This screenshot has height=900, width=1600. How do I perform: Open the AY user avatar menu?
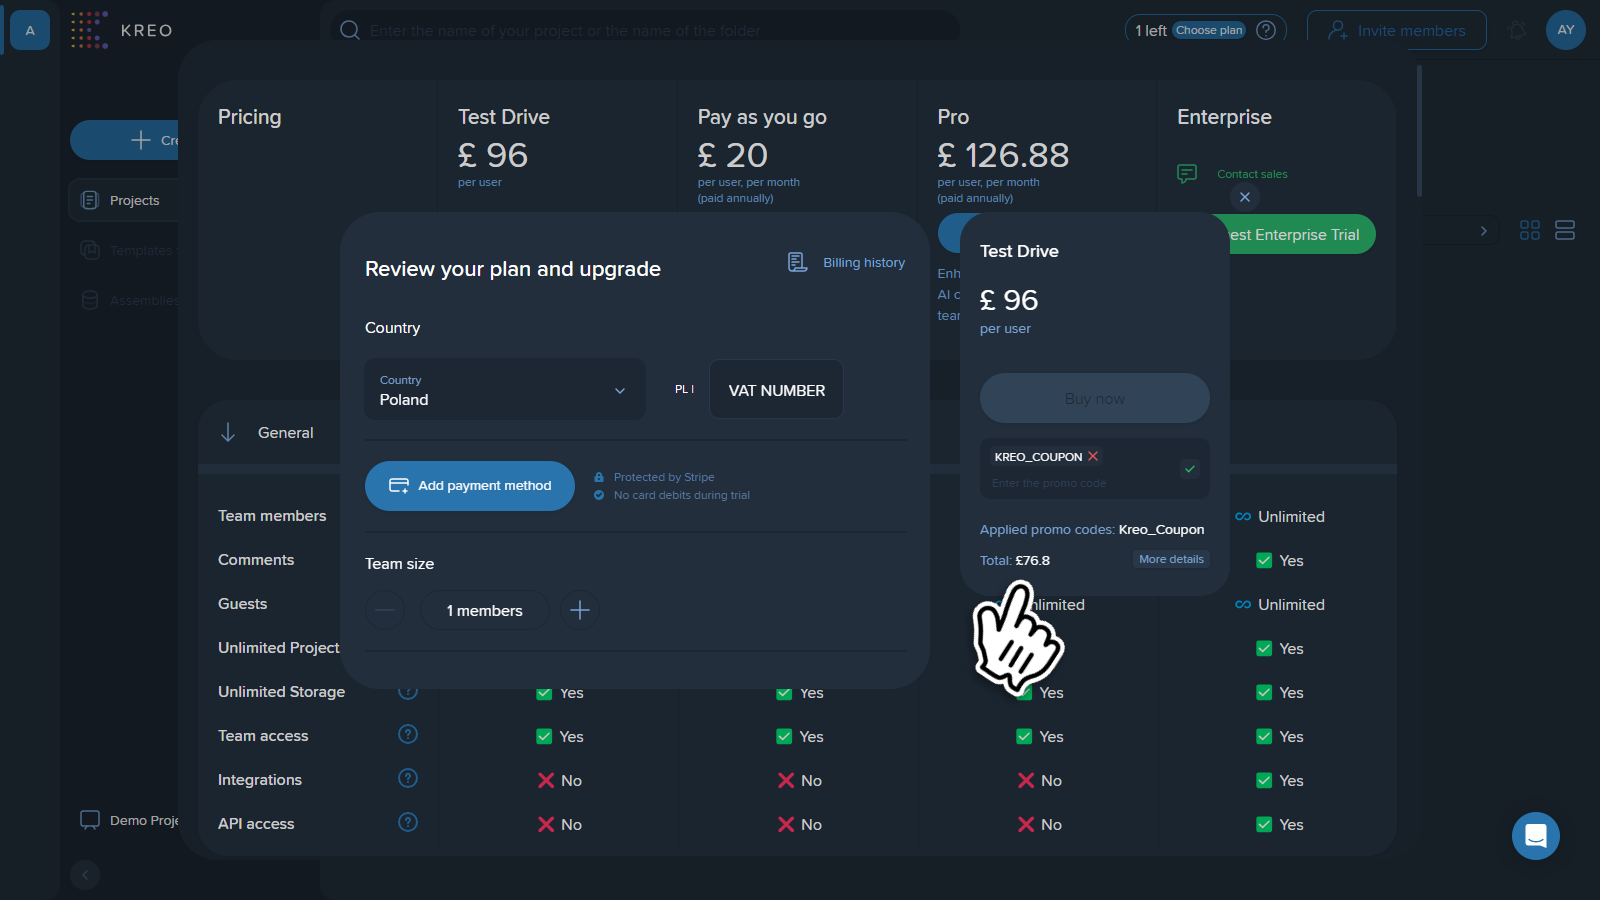pos(1566,30)
